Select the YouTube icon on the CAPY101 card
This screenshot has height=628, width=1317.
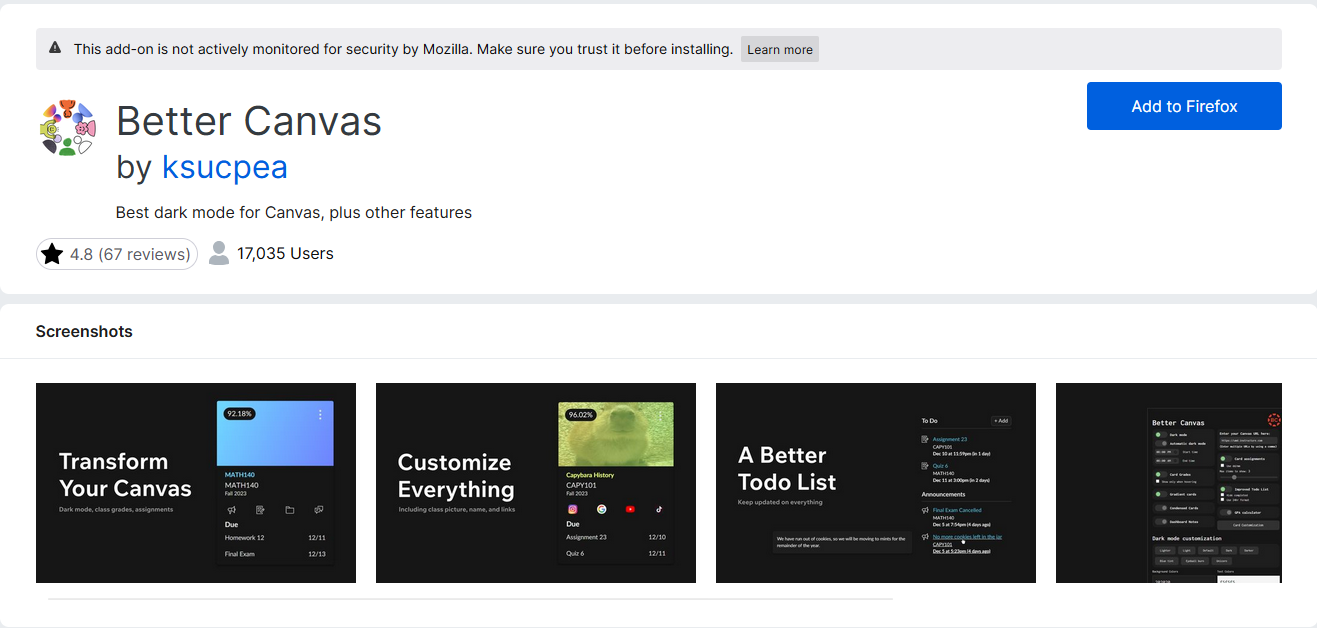tap(631, 509)
